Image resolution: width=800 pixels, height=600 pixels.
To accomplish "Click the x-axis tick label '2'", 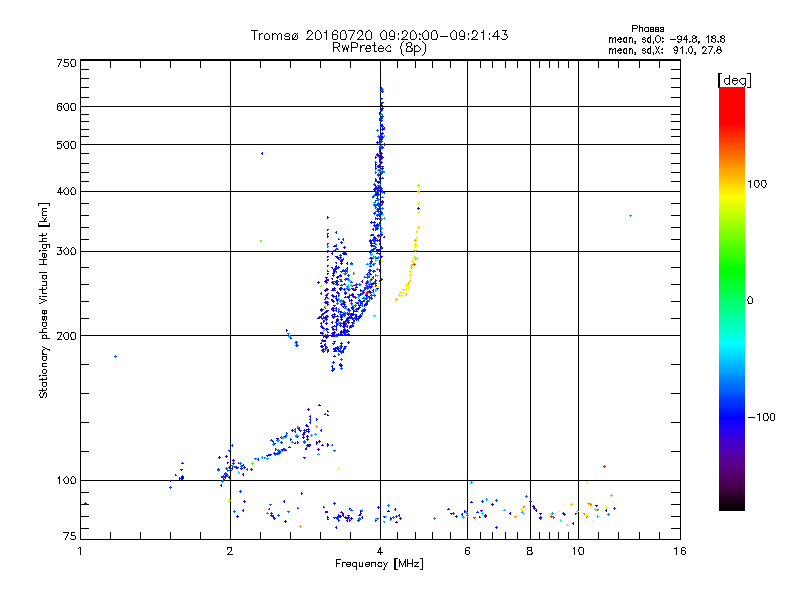I will (x=230, y=551).
